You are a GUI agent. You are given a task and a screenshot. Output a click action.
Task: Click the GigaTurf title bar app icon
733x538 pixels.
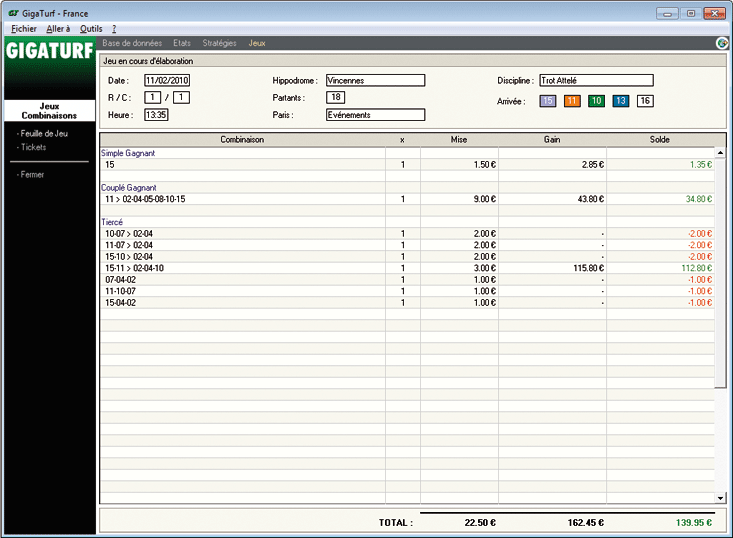click(x=13, y=13)
